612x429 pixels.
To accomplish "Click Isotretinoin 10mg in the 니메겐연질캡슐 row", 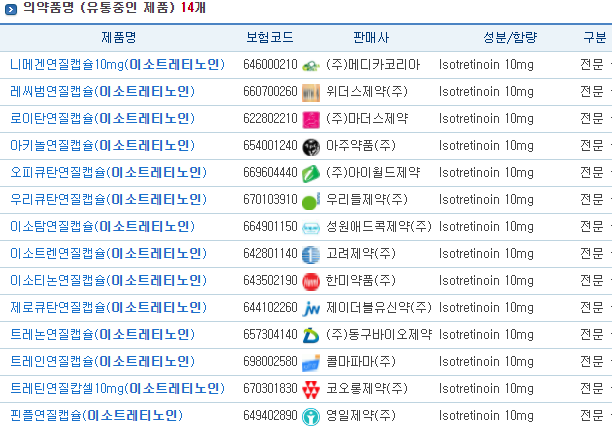I will pyautogui.click(x=486, y=64).
